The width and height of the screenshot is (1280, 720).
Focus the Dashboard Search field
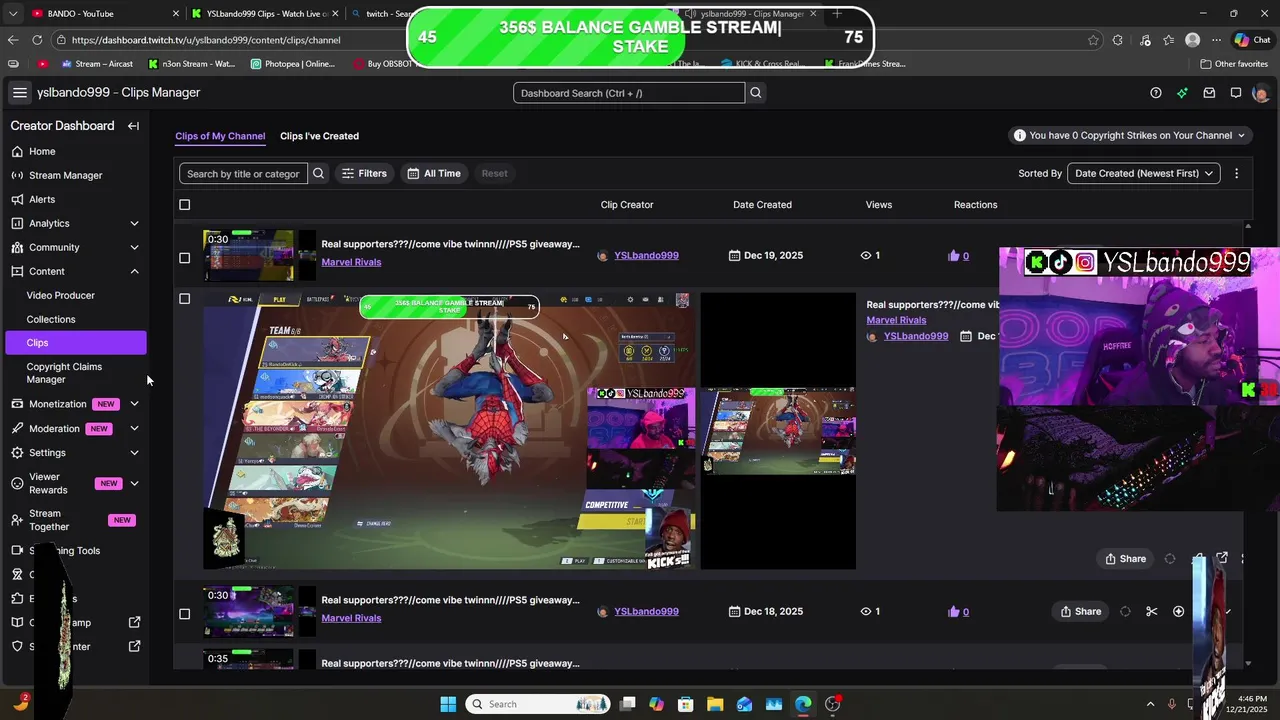click(x=629, y=93)
